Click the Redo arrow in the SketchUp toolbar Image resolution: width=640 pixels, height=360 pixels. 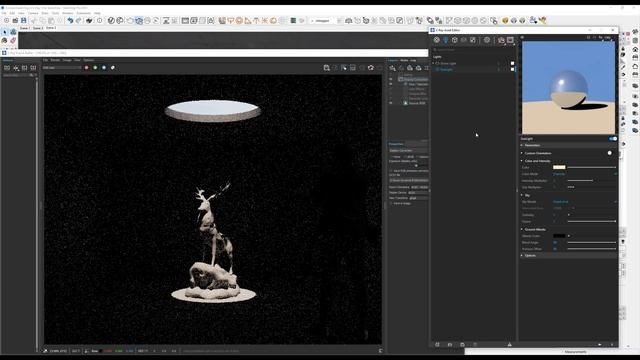click(x=79, y=20)
